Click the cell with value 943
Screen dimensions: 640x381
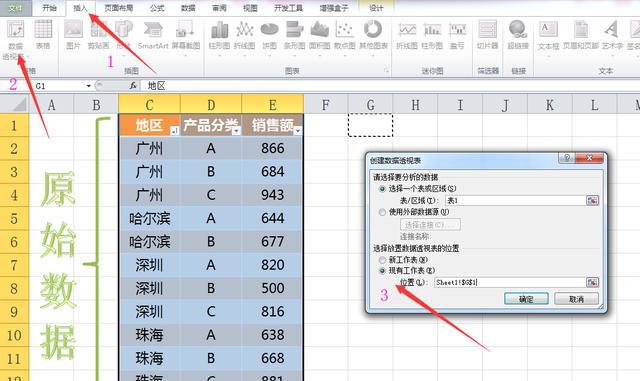(272, 195)
